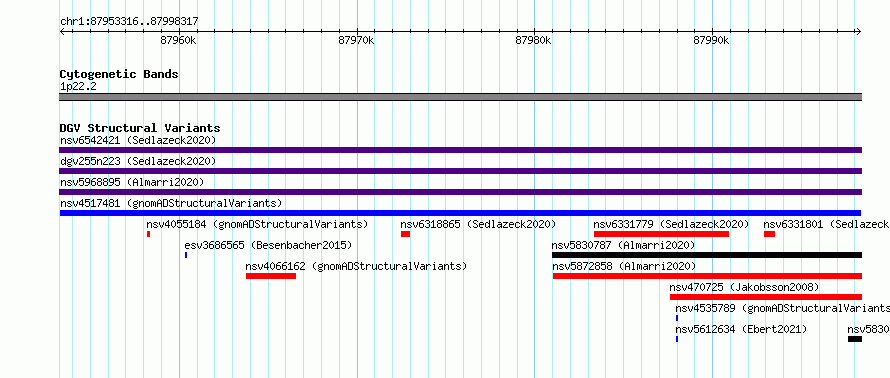Screen dimensions: 890x378
Task: Click the nsv6542421 (Sedlazeck2020) label
Action: [x=138, y=140]
